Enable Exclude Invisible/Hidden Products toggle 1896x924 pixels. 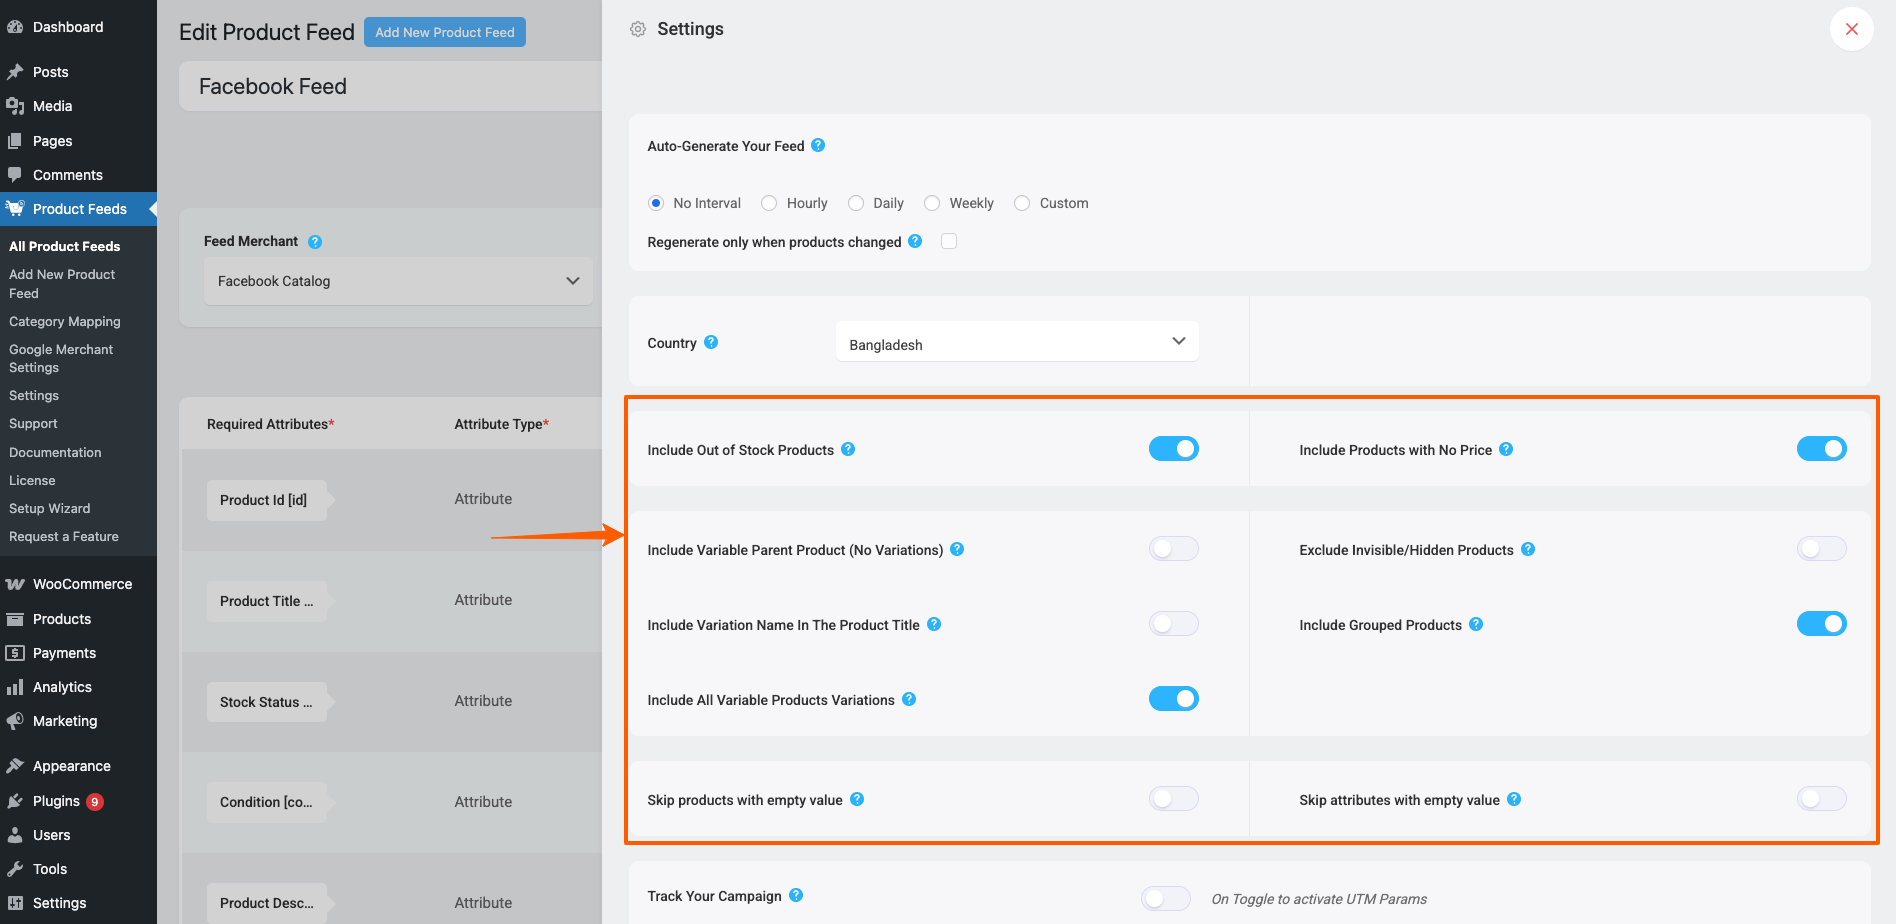[x=1822, y=549]
